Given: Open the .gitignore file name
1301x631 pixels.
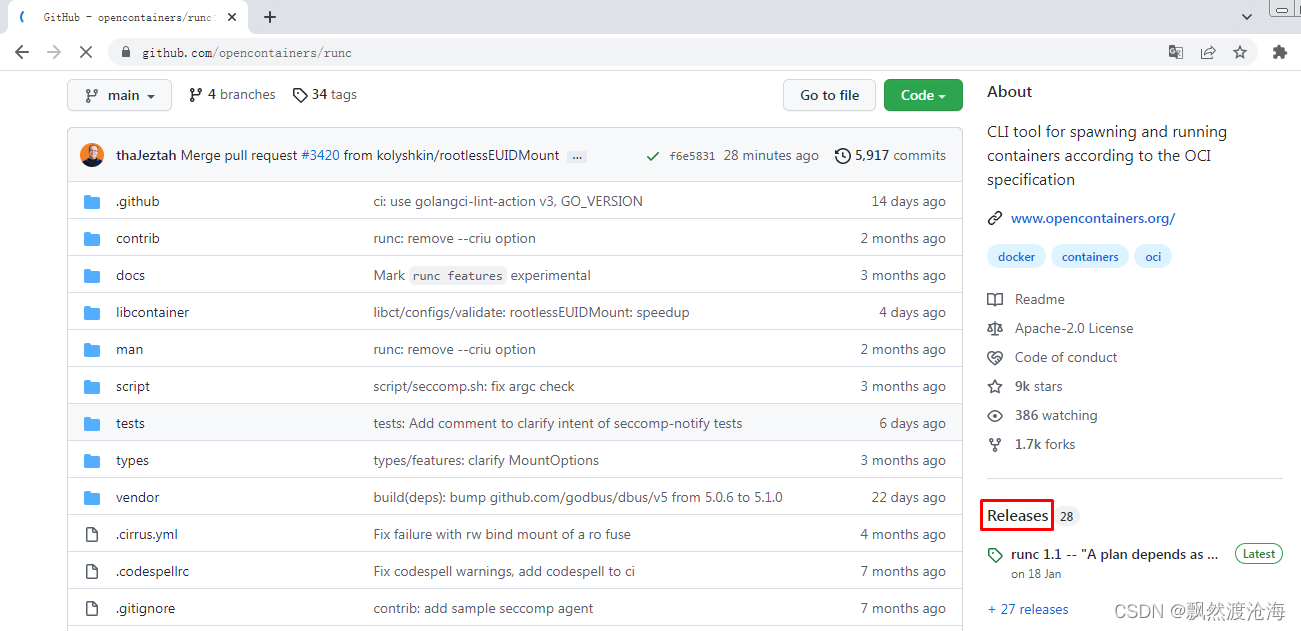Looking at the screenshot, I should tap(145, 608).
